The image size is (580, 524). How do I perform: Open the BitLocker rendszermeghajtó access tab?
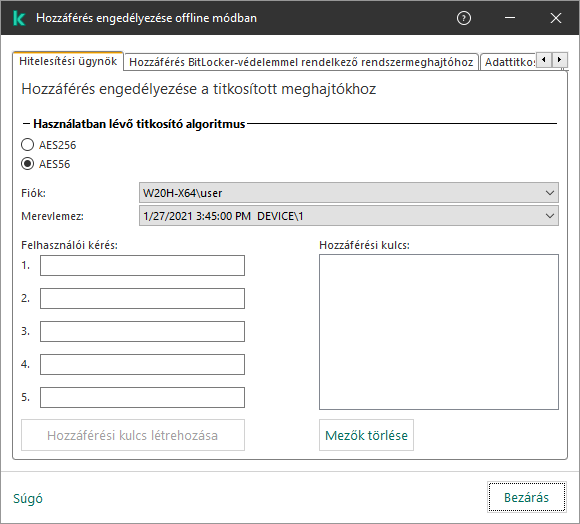pyautogui.click(x=301, y=62)
